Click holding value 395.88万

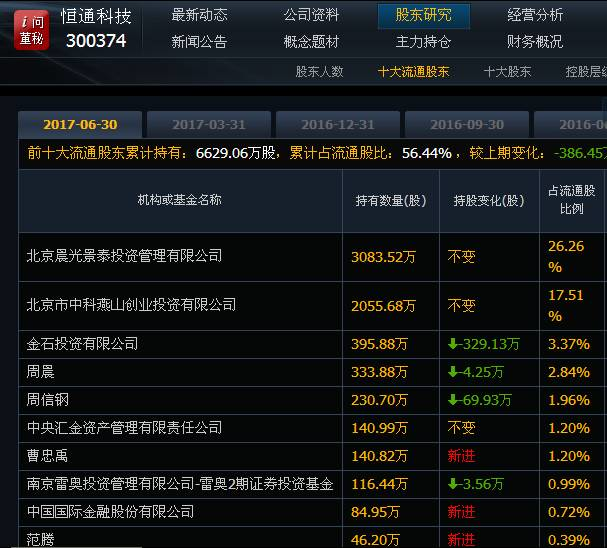(x=379, y=344)
